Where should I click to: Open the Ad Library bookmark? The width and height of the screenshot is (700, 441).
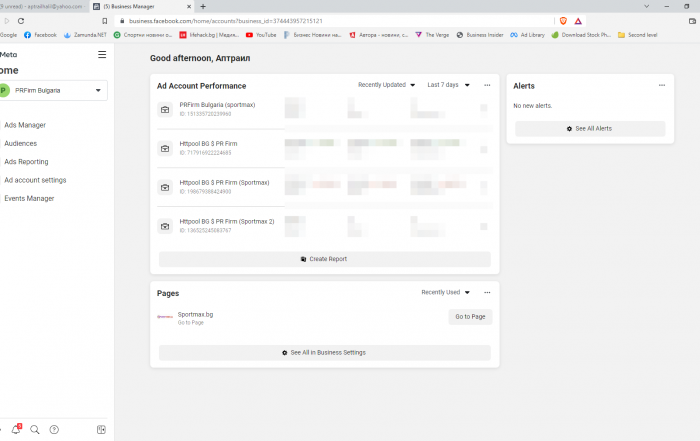[527, 35]
